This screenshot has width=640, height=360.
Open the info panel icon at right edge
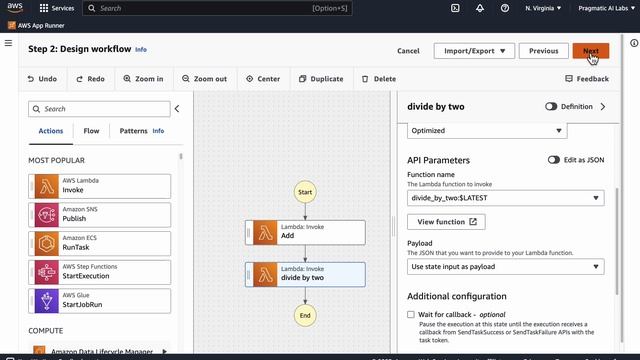634,43
